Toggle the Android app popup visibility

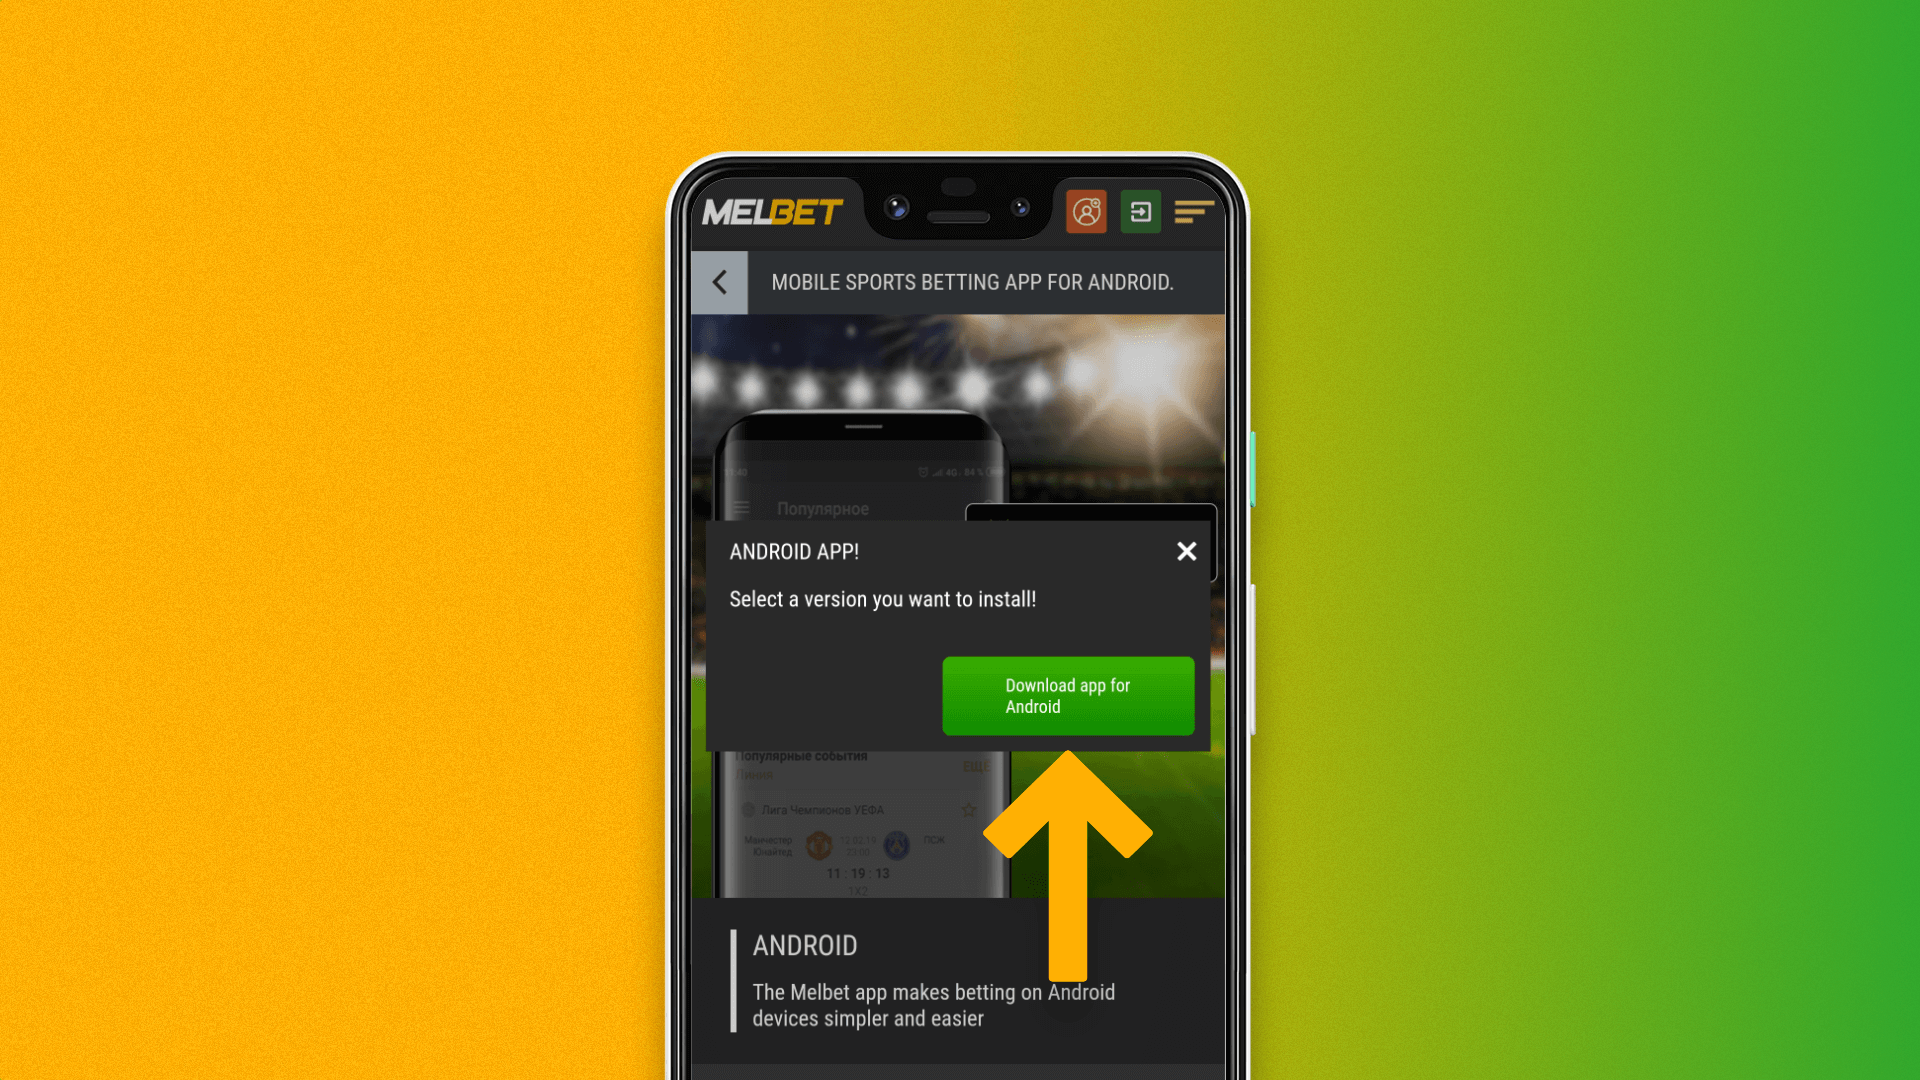(x=1185, y=551)
